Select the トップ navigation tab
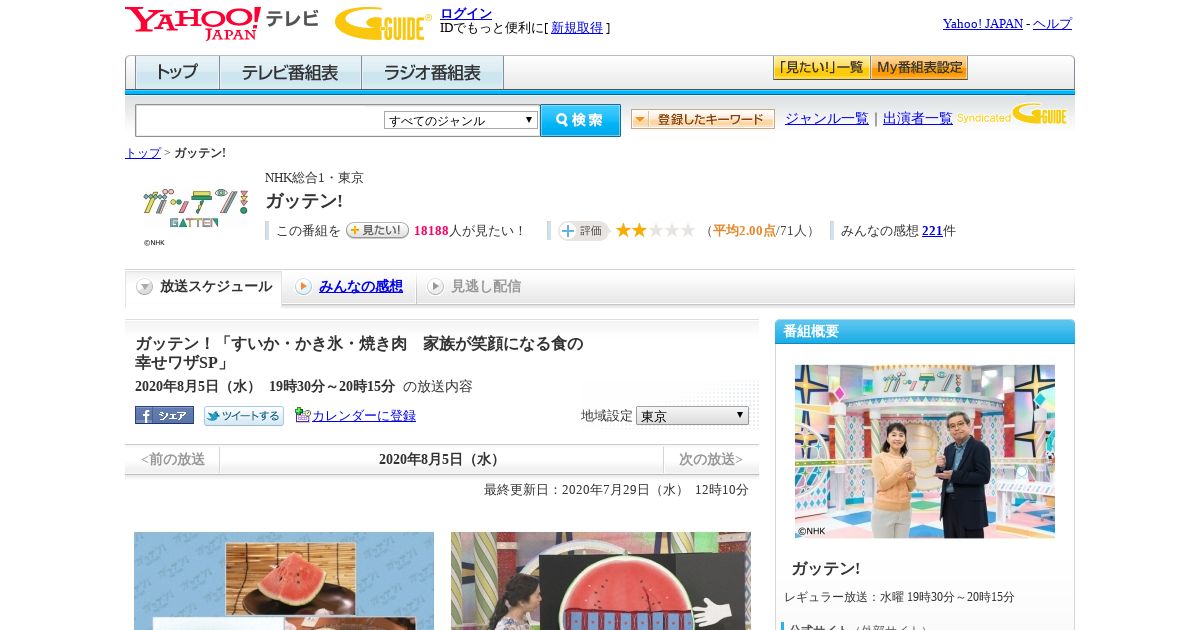Screen dimensions: 1200x630 click(x=177, y=73)
